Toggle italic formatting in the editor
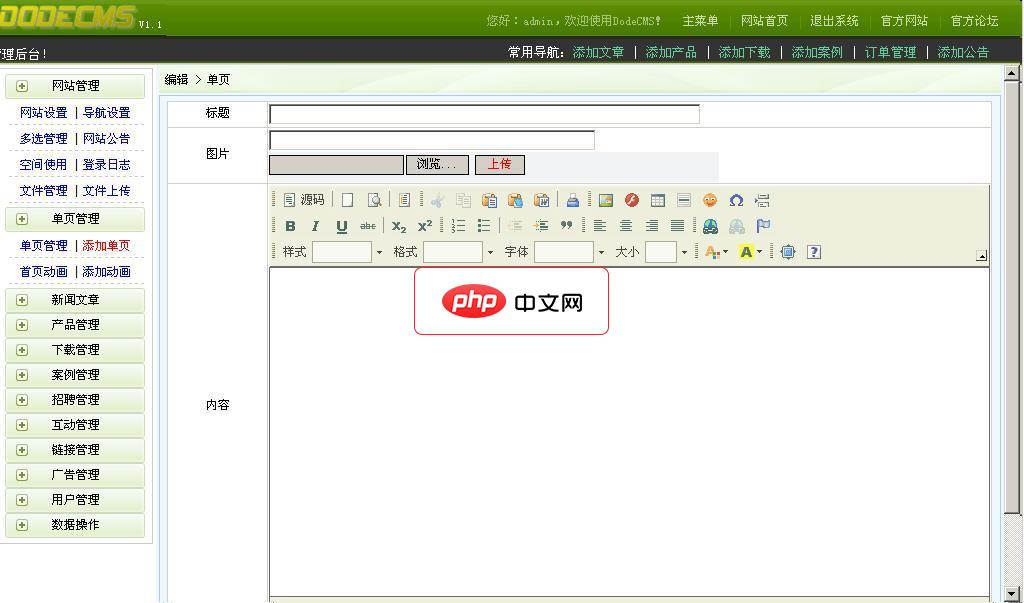This screenshot has width=1024, height=603. coord(314,225)
